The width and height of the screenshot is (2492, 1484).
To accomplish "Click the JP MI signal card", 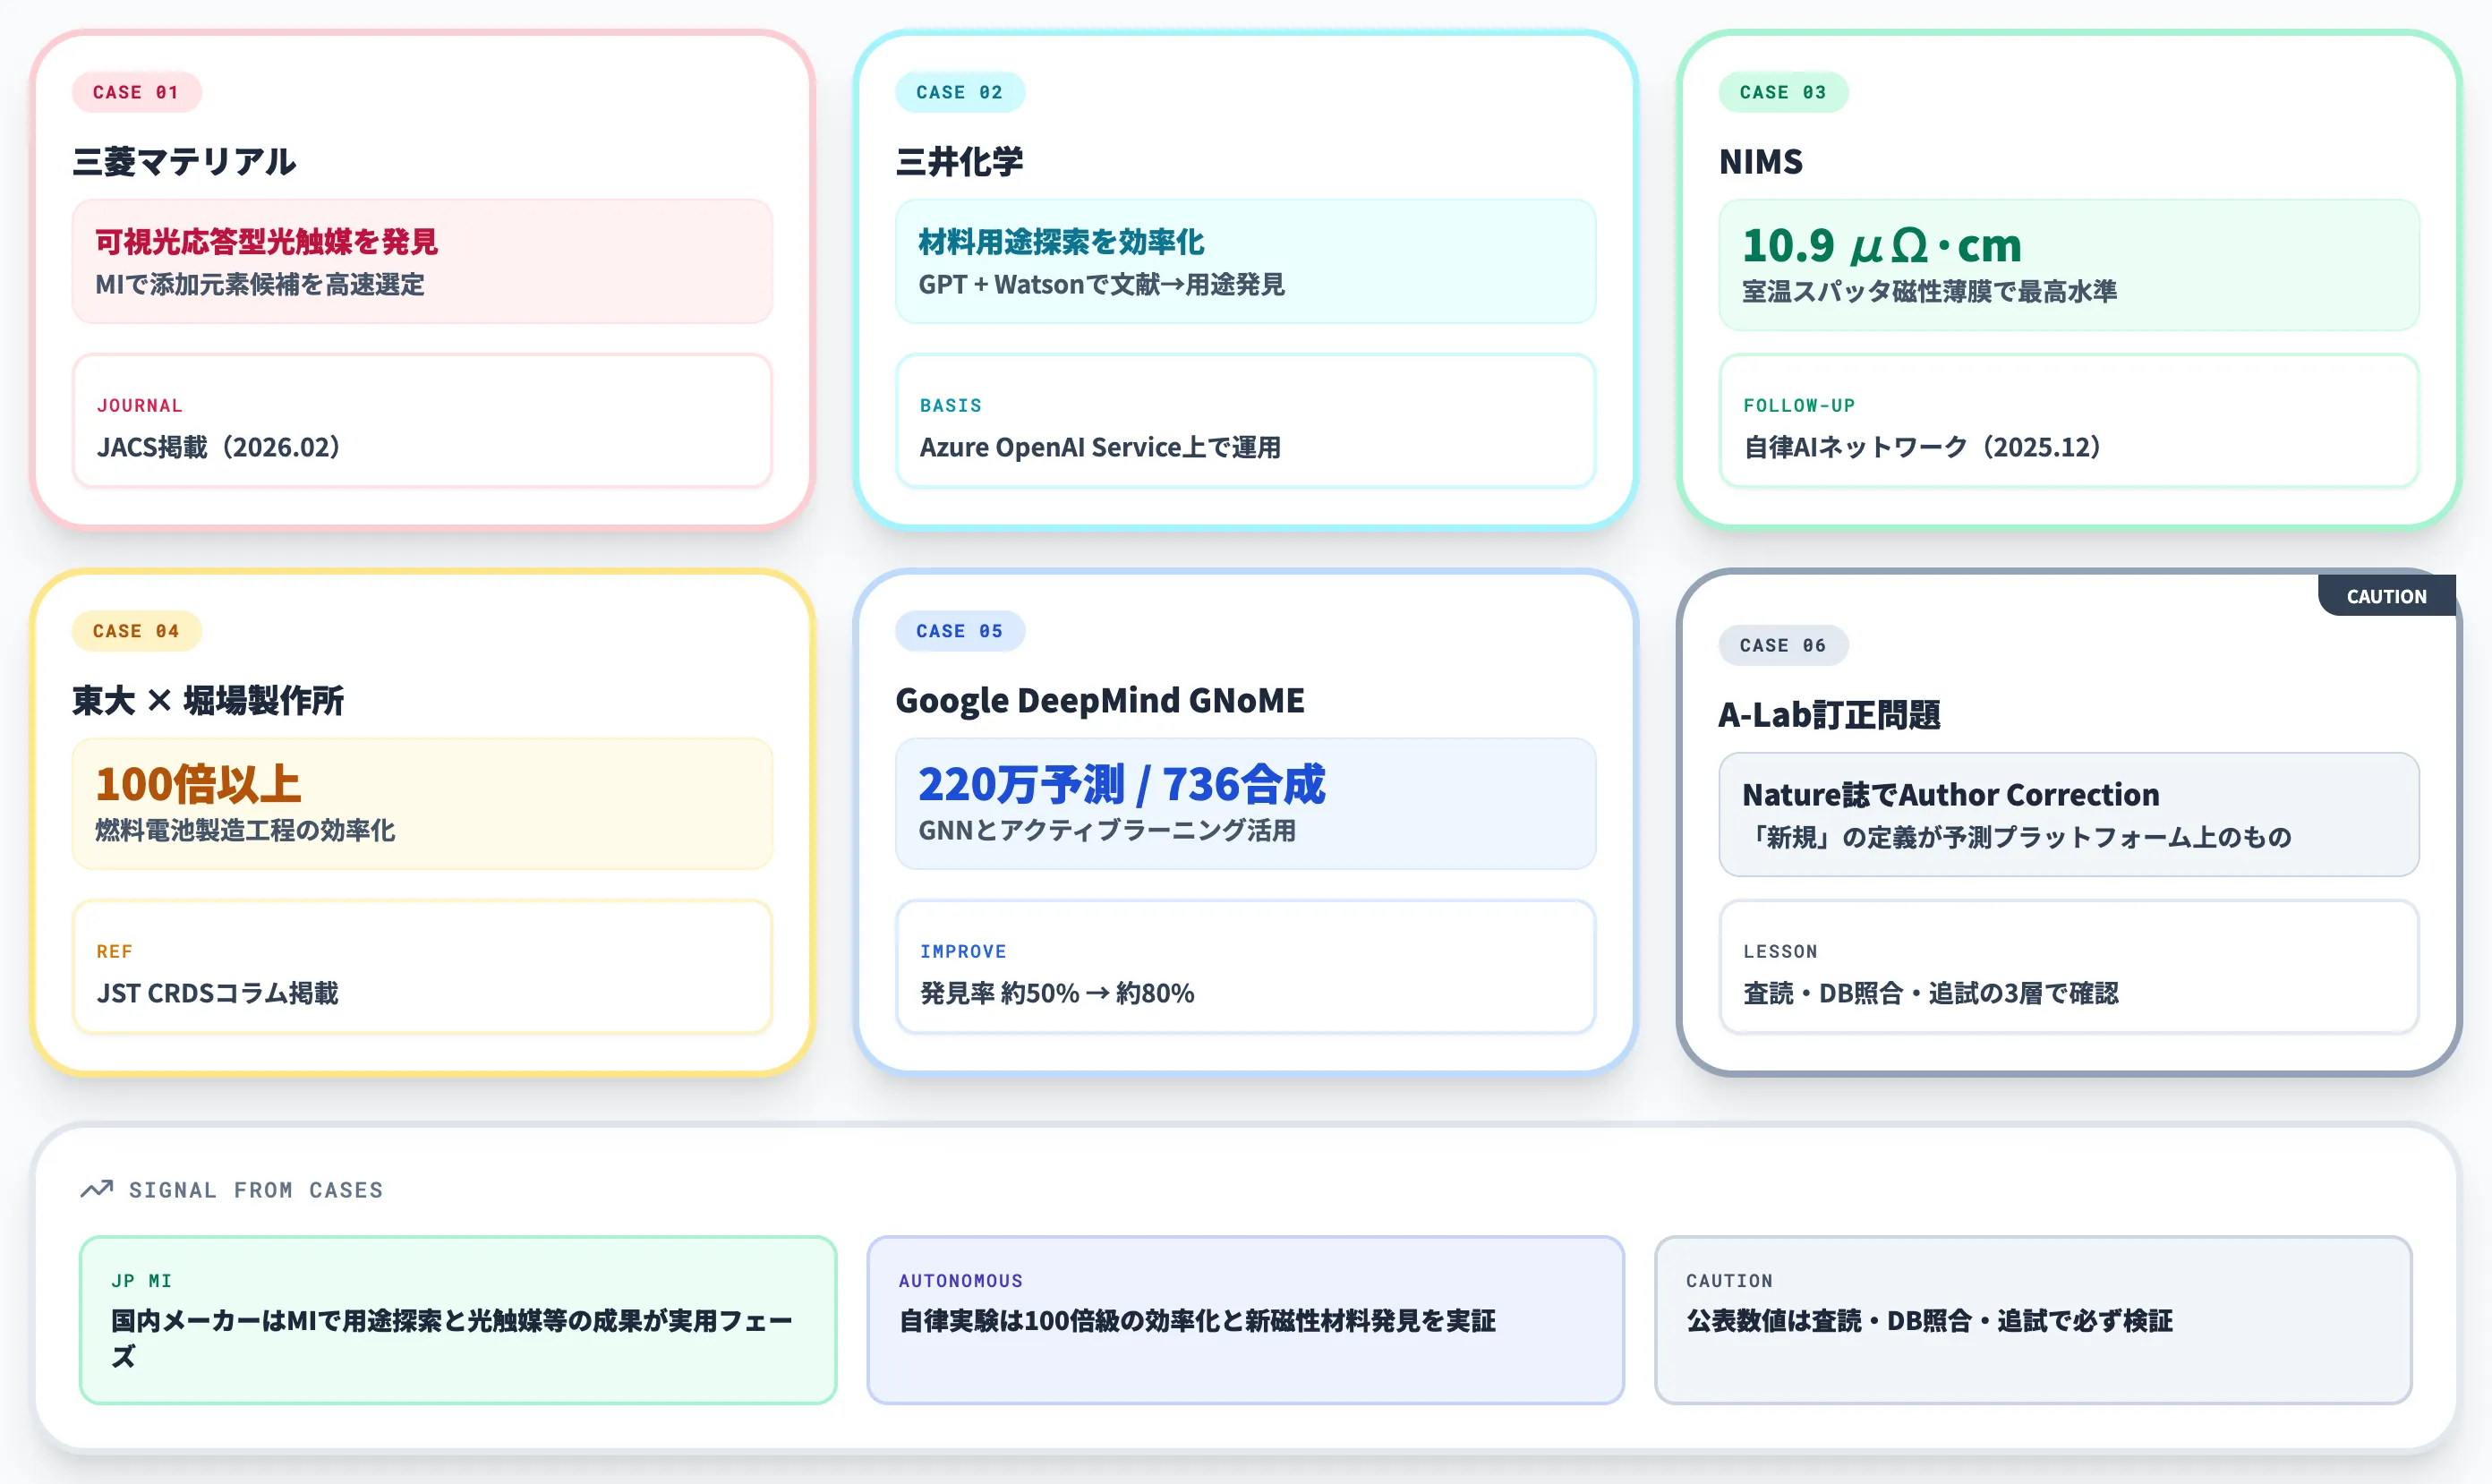I will (458, 1320).
